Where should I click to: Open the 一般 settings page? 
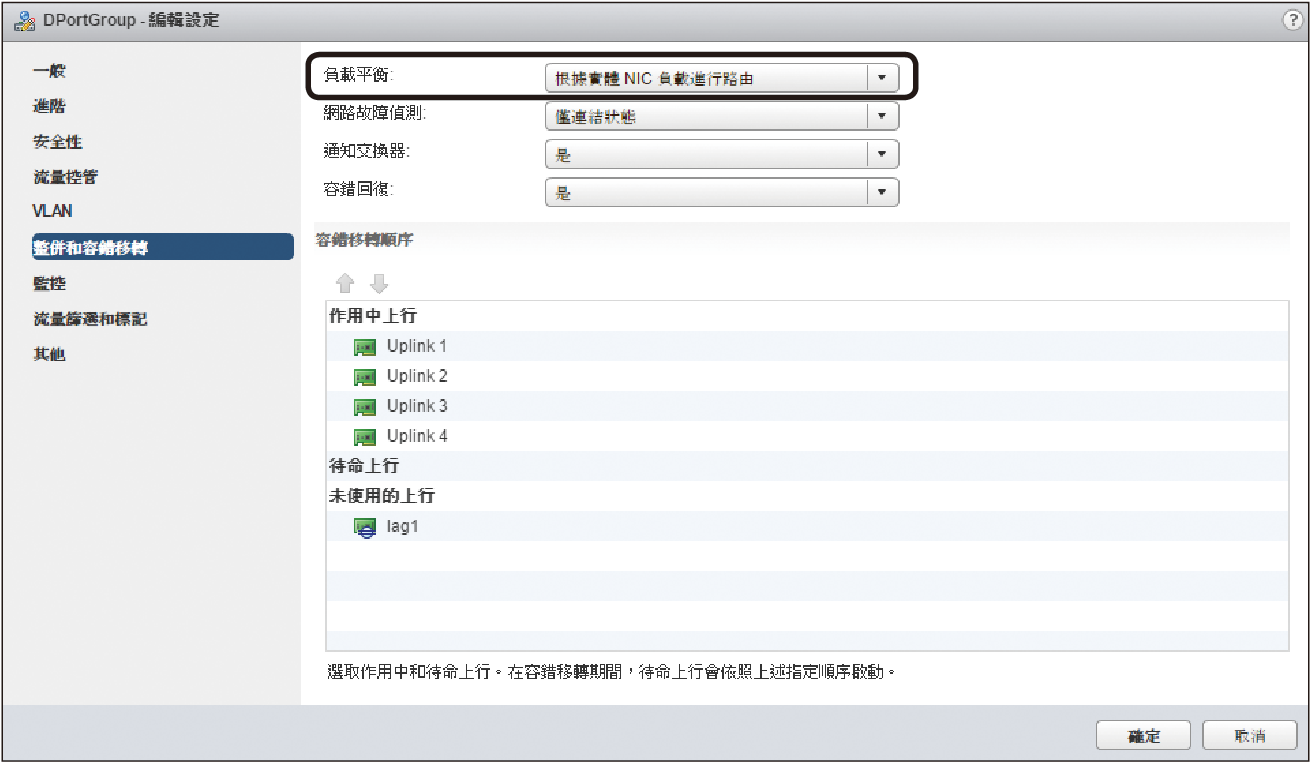point(49,71)
